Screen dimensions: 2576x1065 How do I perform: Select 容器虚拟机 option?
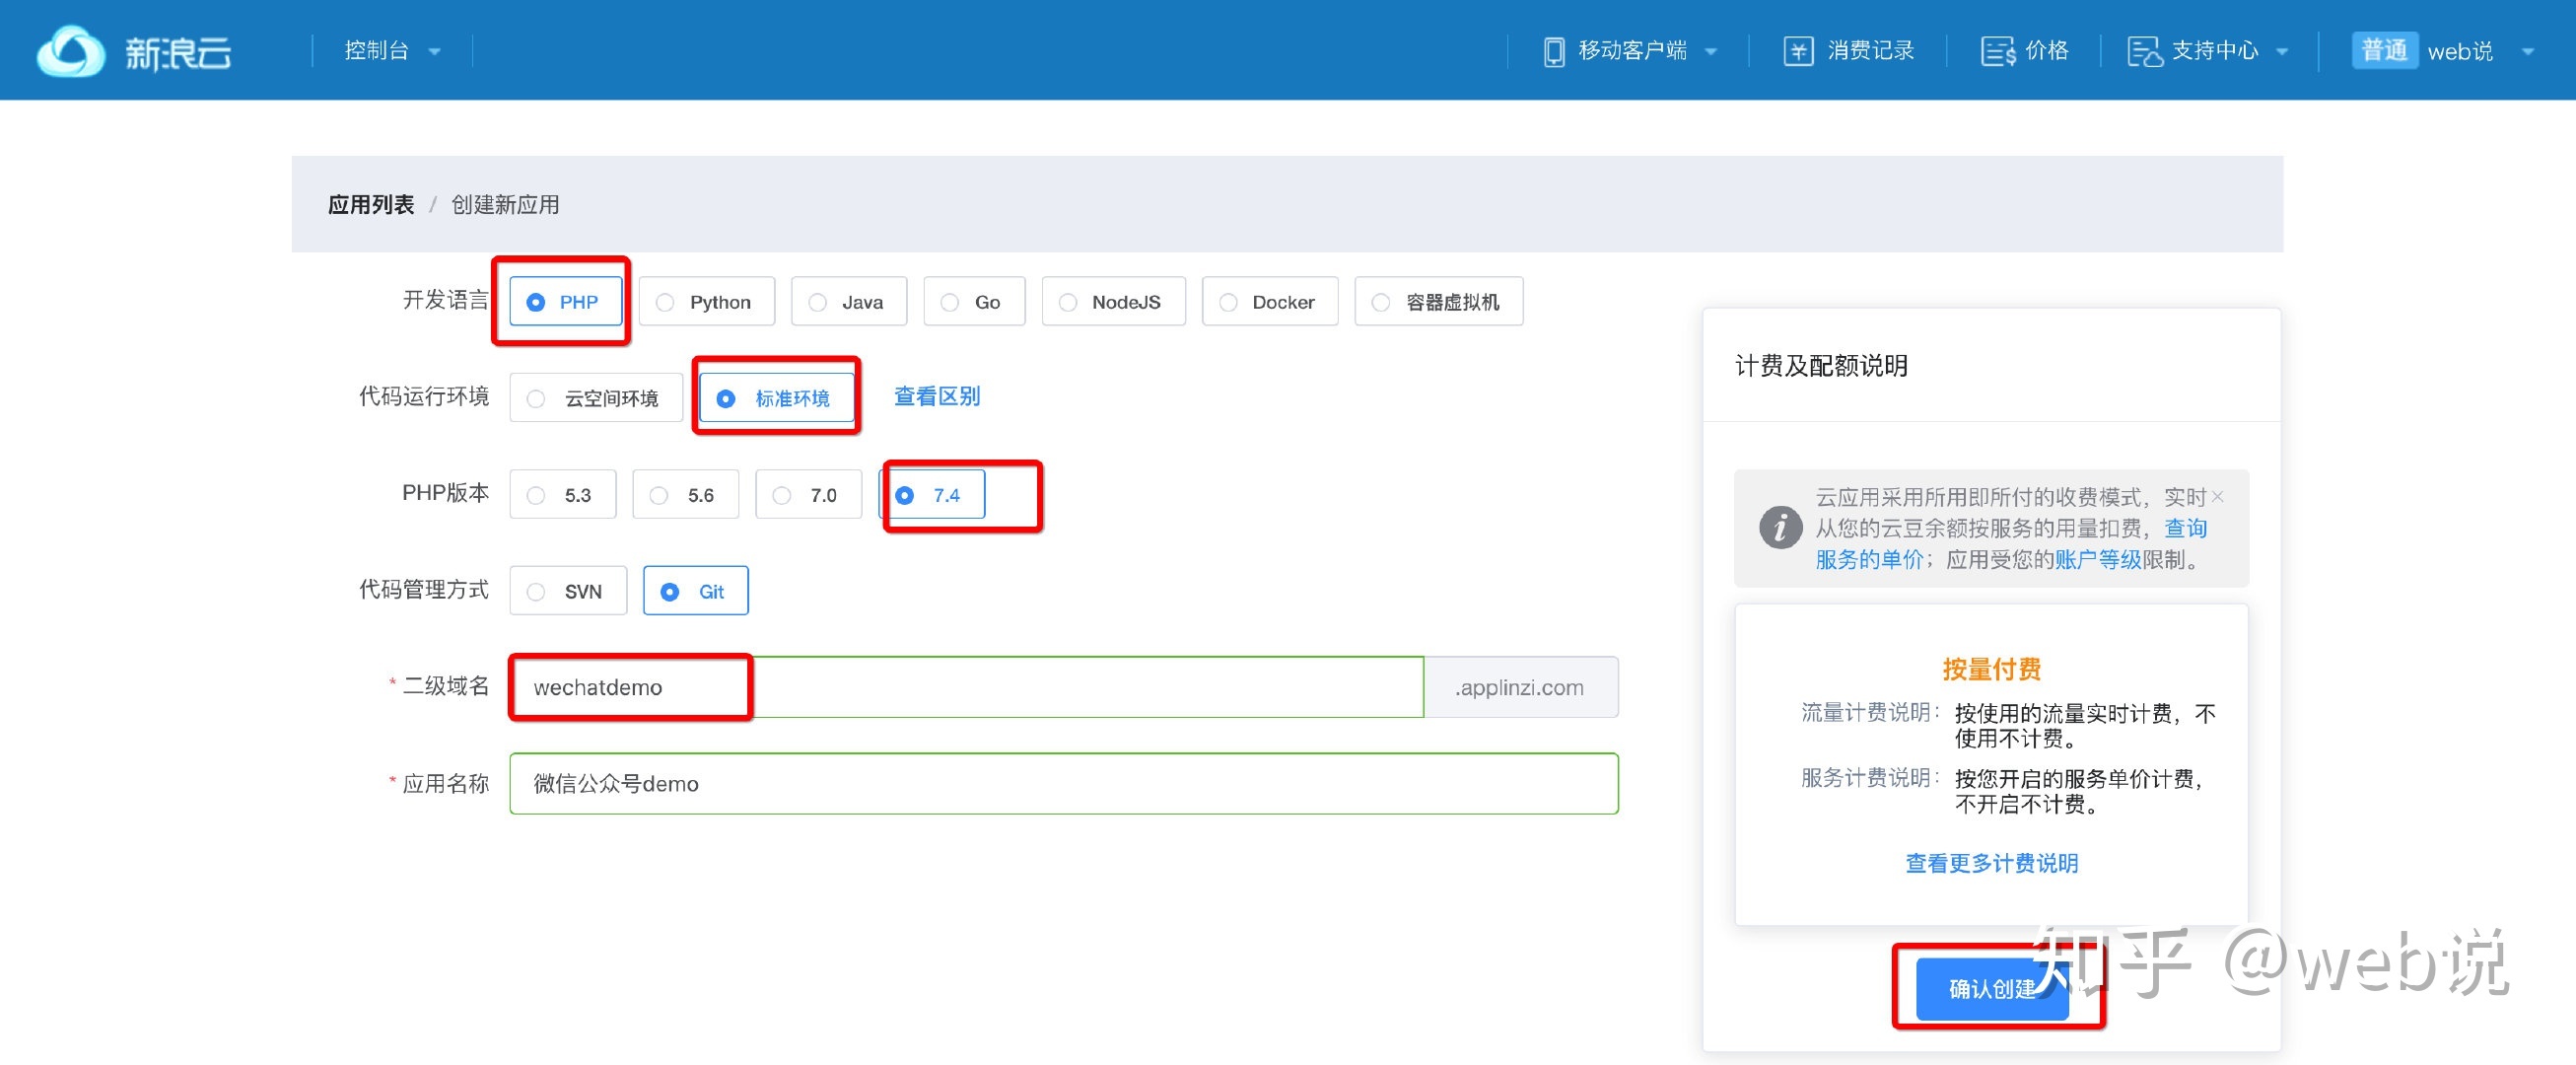(x=1438, y=301)
